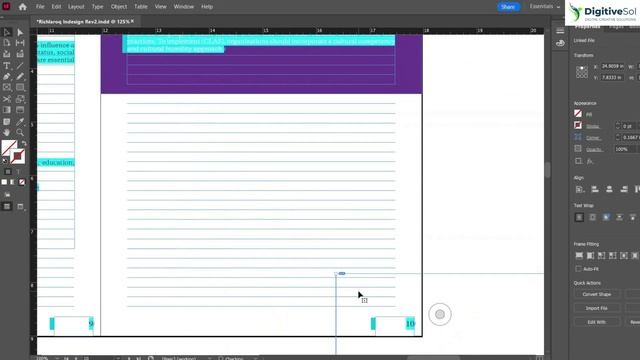Open the File menu
Image resolution: width=640 pixels, height=360 pixels.
pos(40,7)
